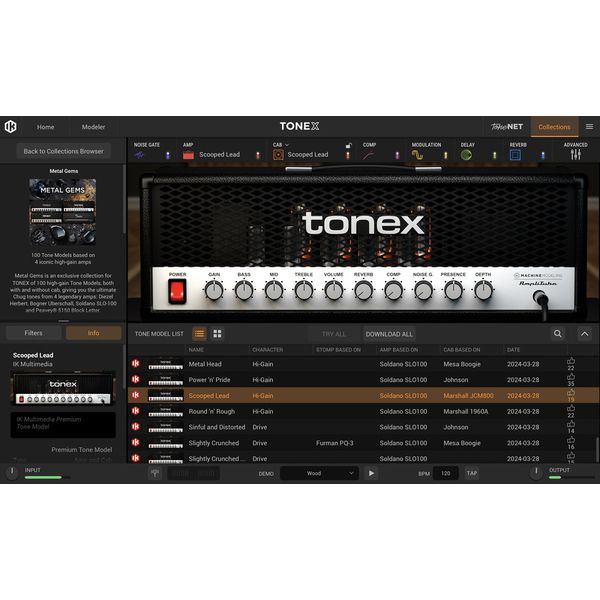Click Back to Collections Browser button

[64, 151]
